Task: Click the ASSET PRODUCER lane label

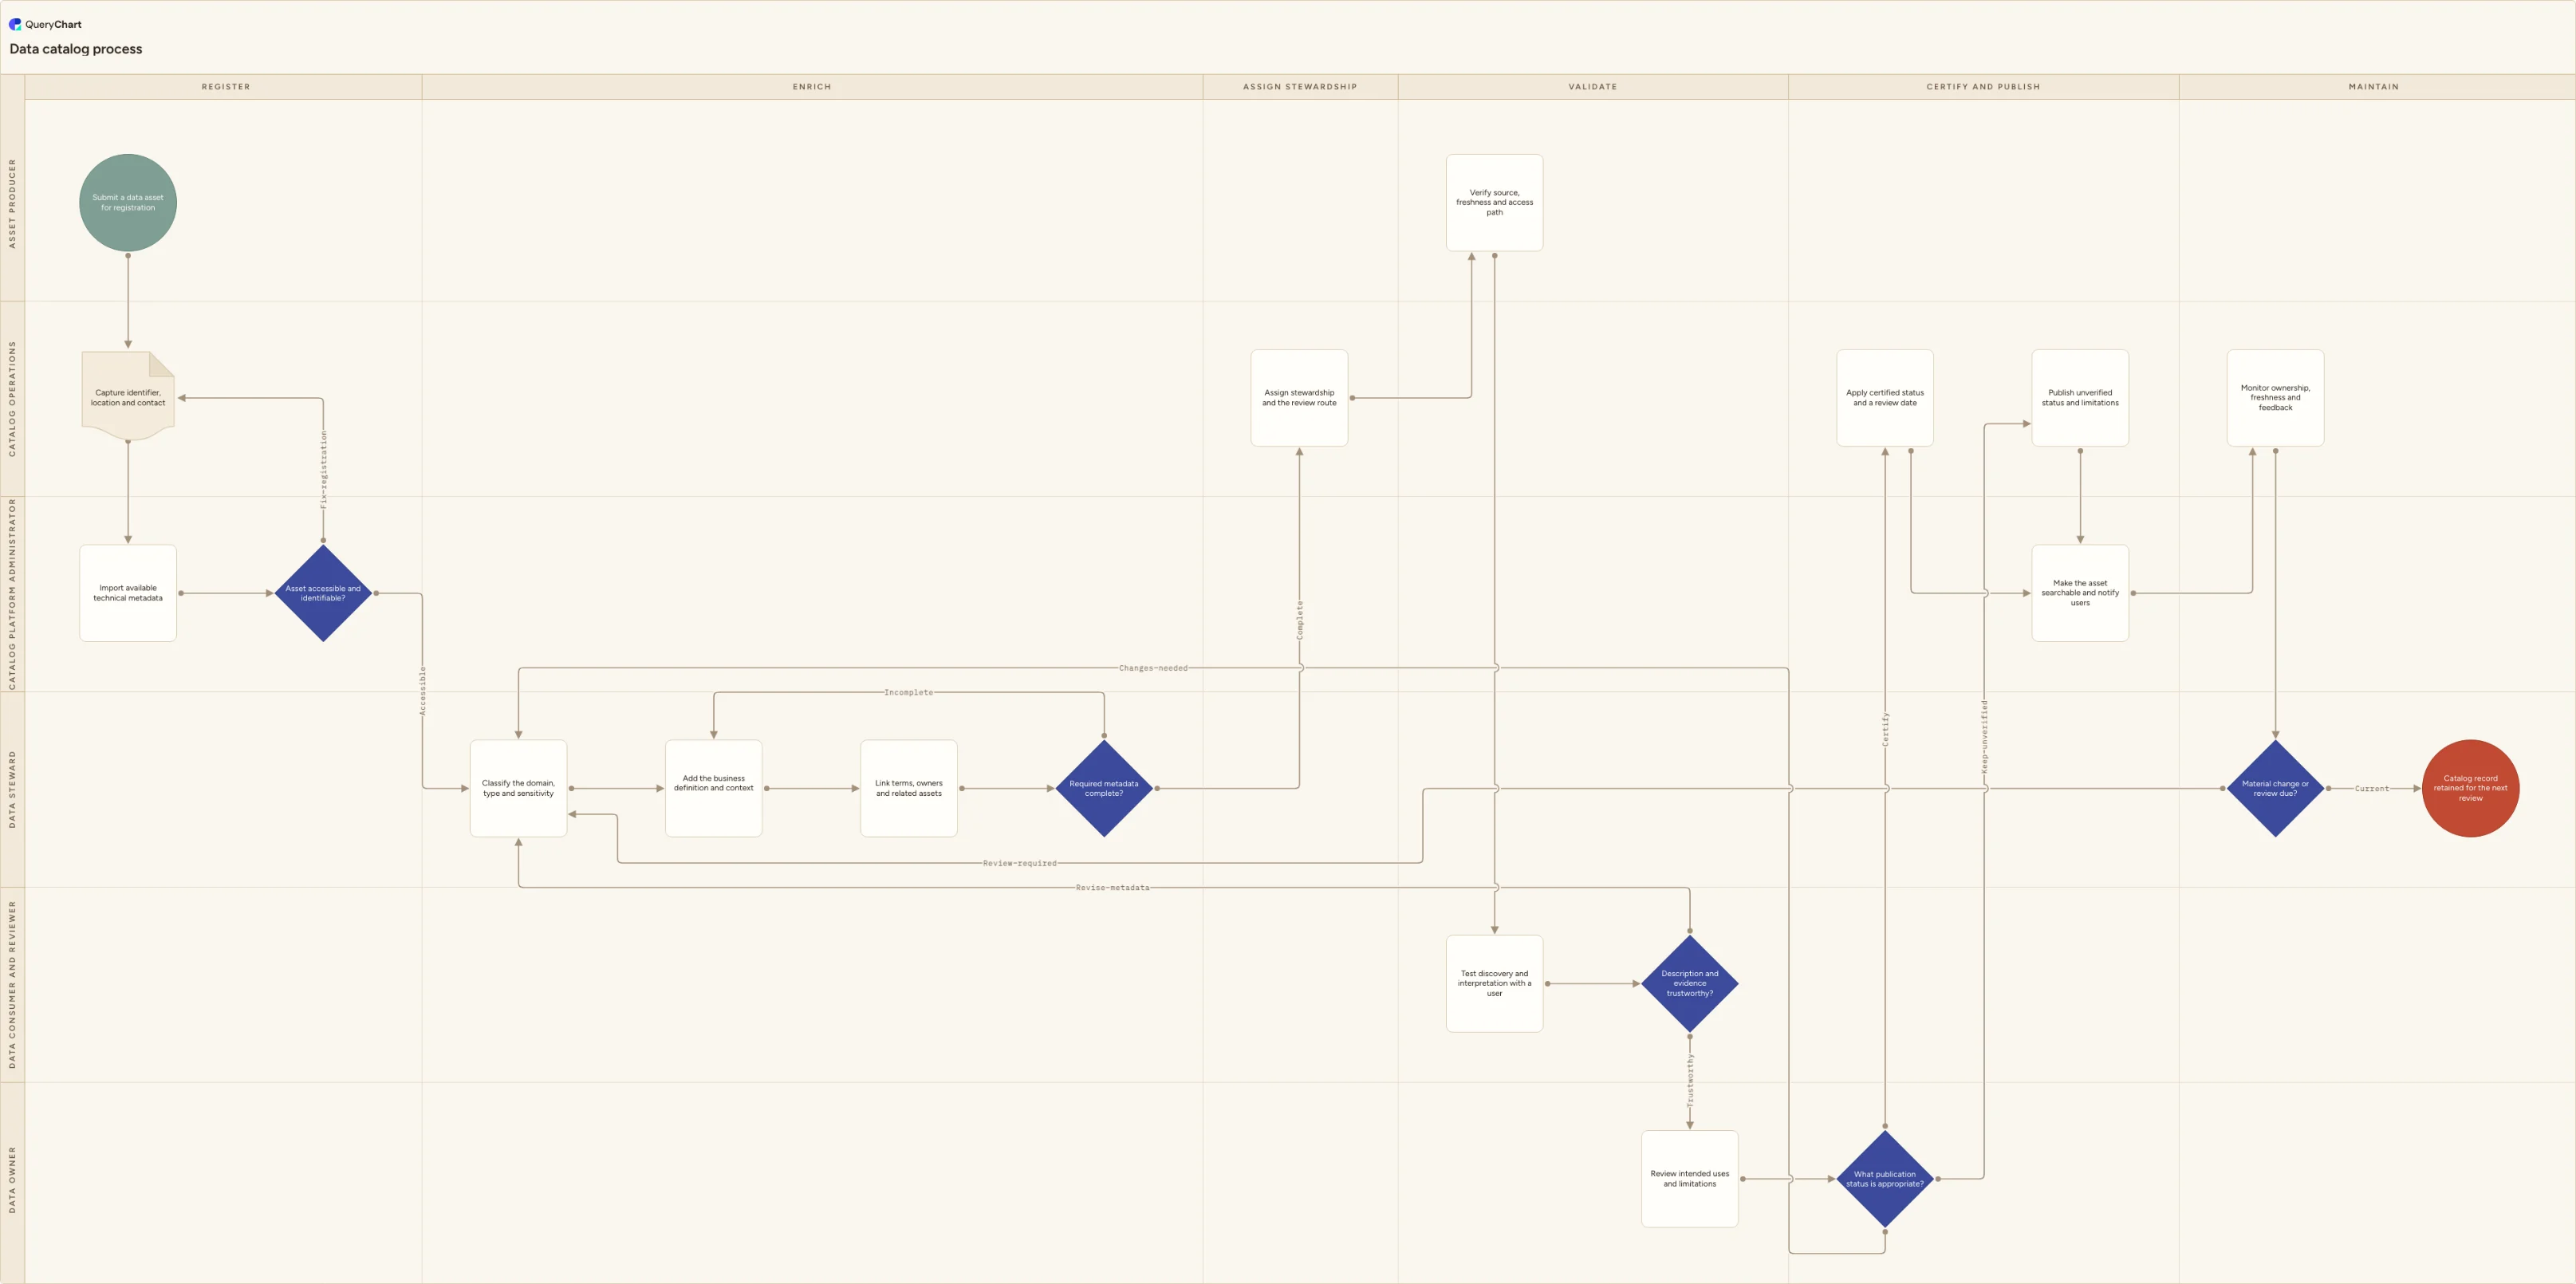Action: 13,203
